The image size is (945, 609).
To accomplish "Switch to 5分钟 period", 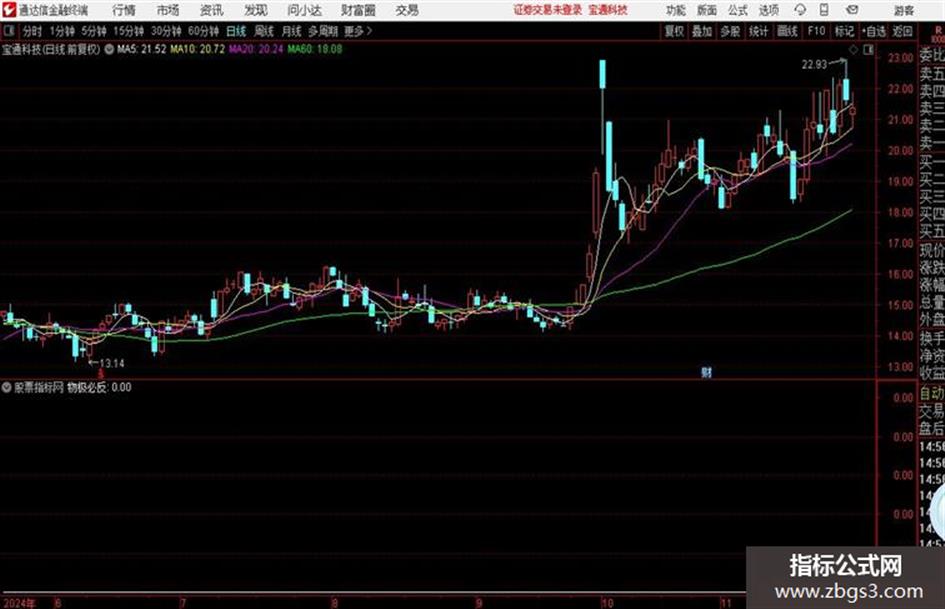I will (94, 31).
